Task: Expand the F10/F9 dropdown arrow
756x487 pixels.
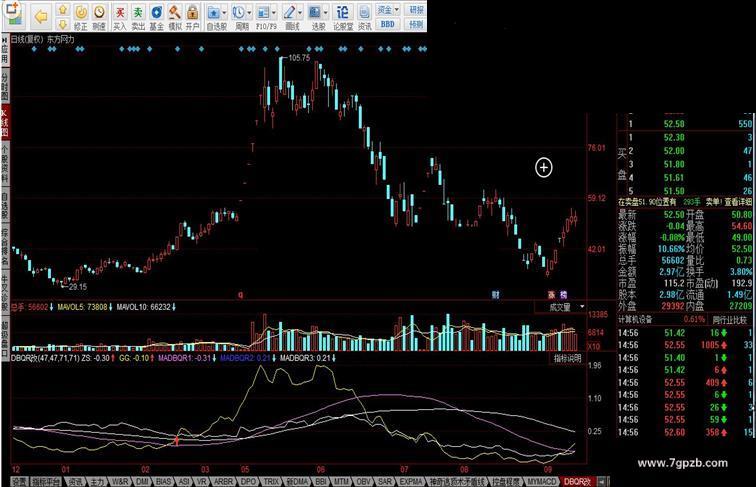Action: pyautogui.click(x=274, y=13)
